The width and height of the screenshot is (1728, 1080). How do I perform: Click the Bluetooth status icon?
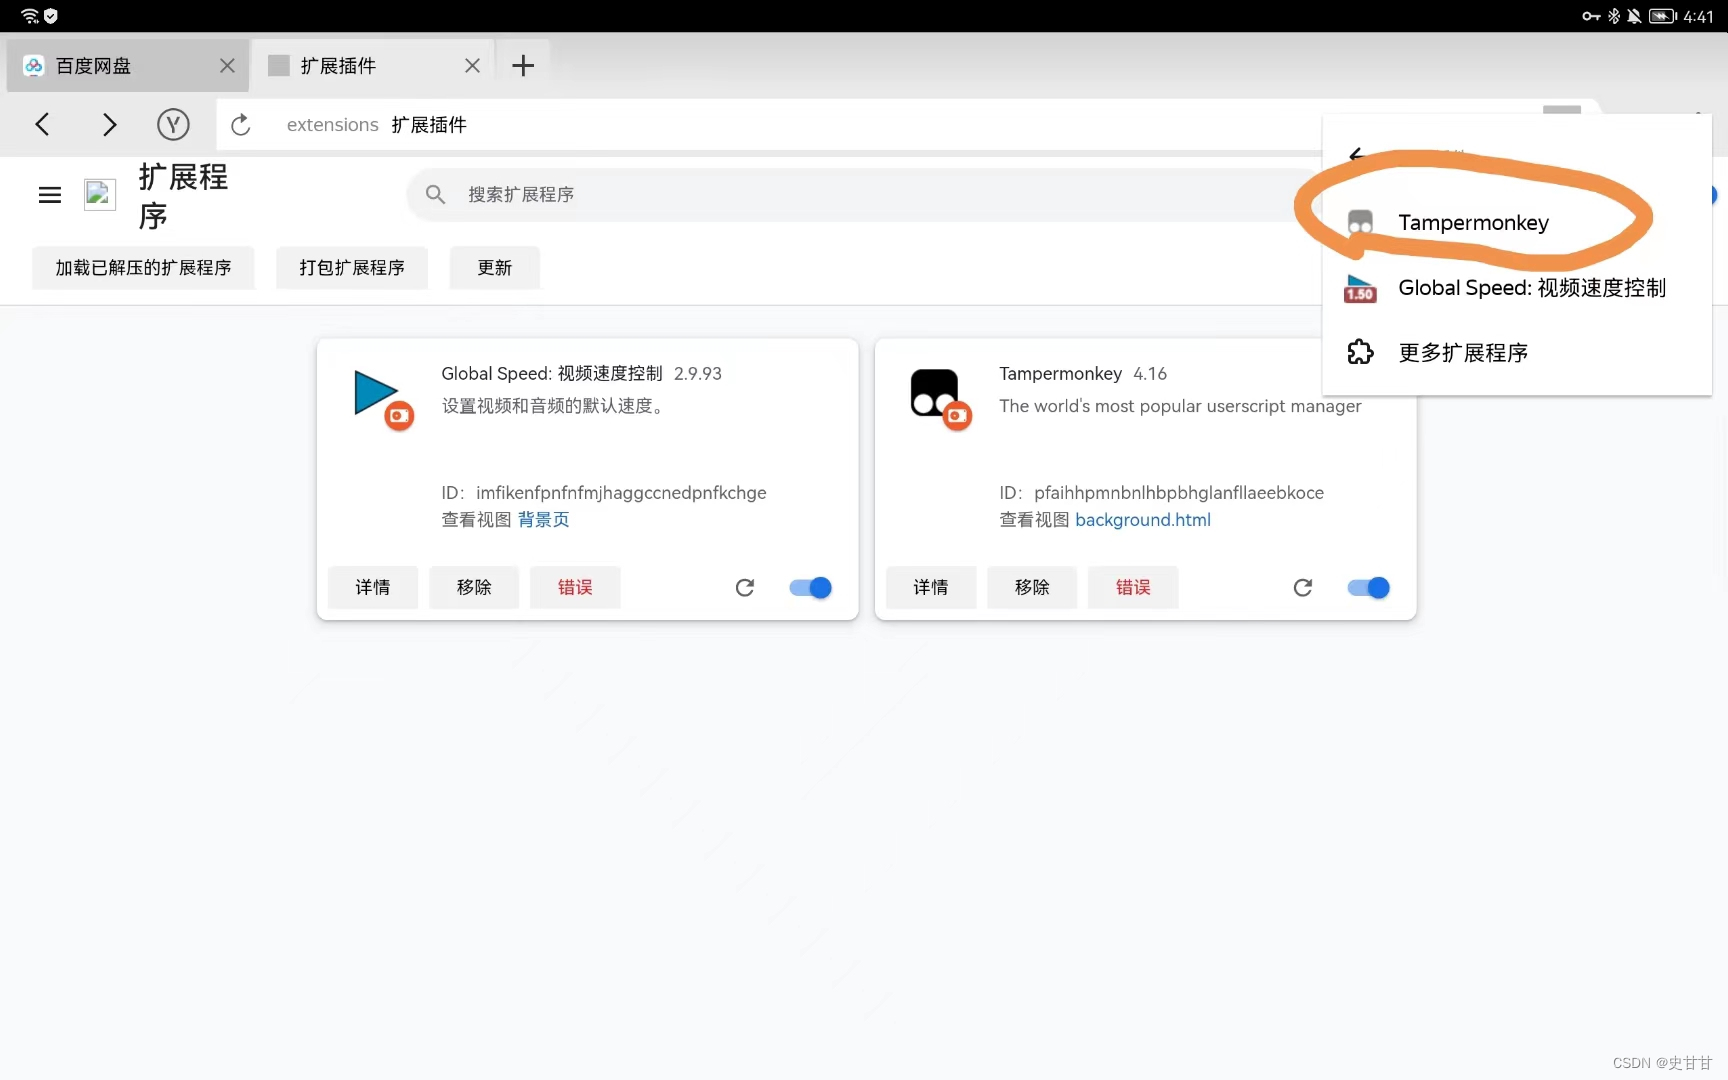(1613, 16)
